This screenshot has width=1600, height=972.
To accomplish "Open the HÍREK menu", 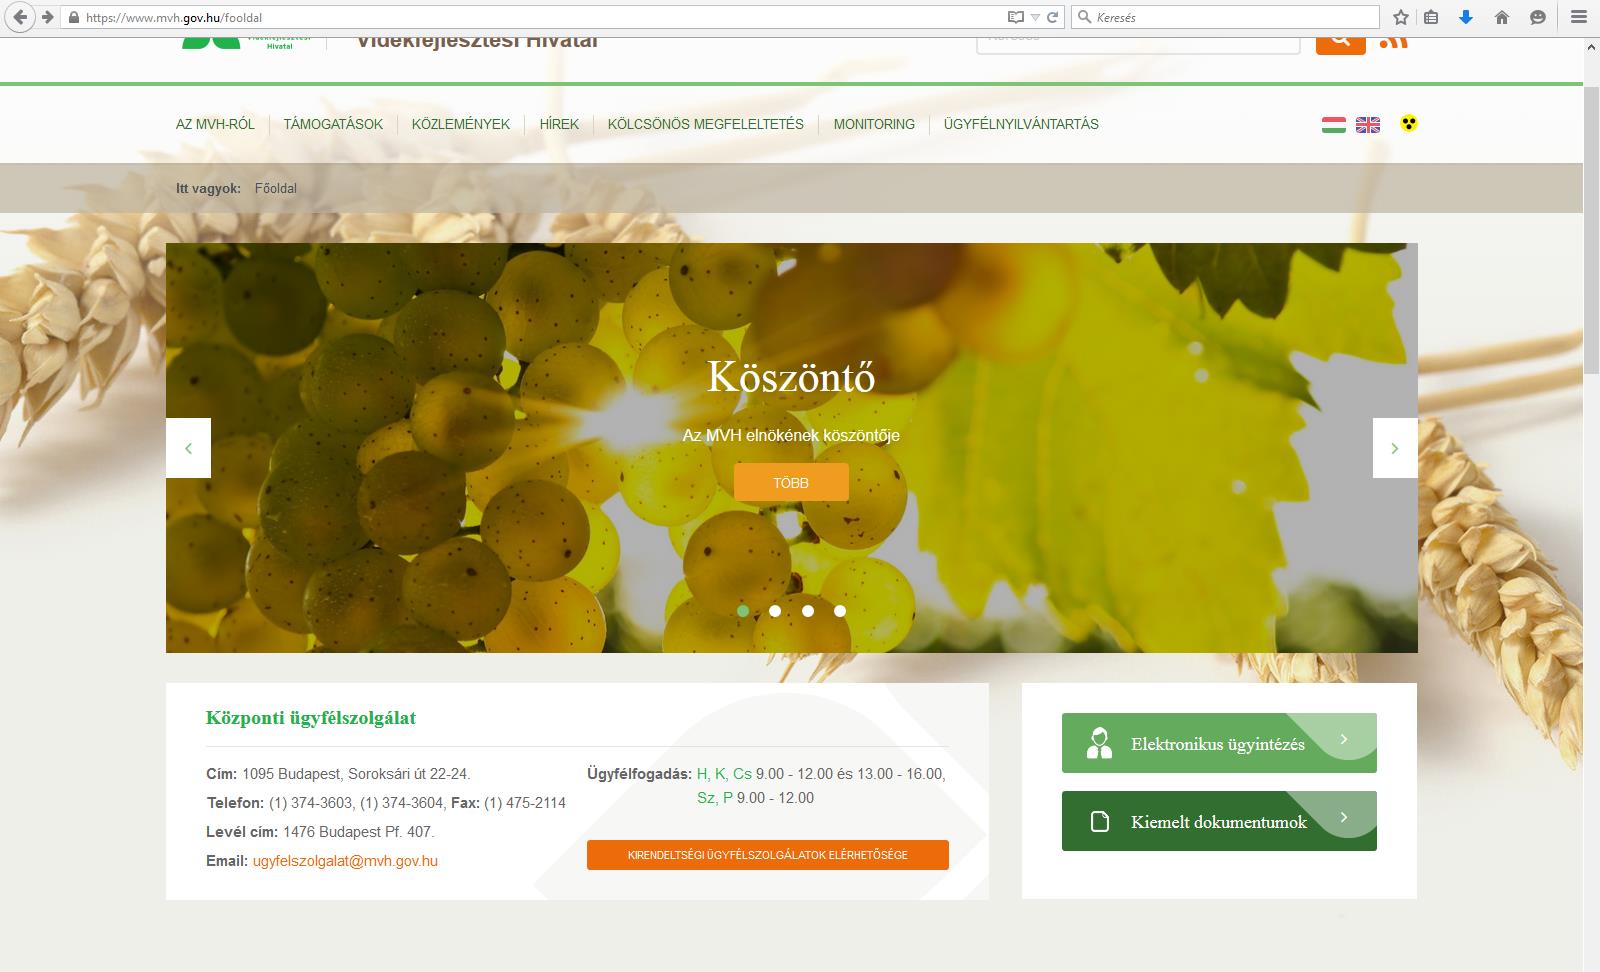I will click(x=559, y=124).
